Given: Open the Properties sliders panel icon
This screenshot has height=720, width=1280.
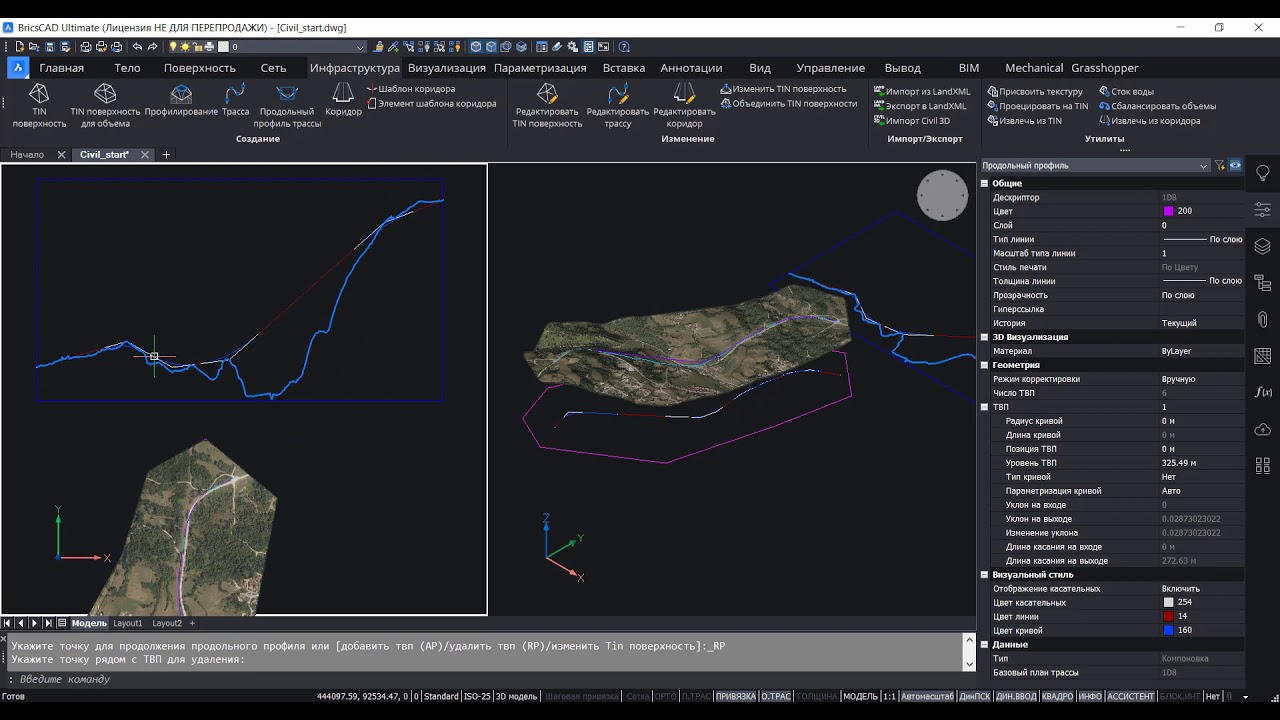Looking at the screenshot, I should coord(1262,209).
